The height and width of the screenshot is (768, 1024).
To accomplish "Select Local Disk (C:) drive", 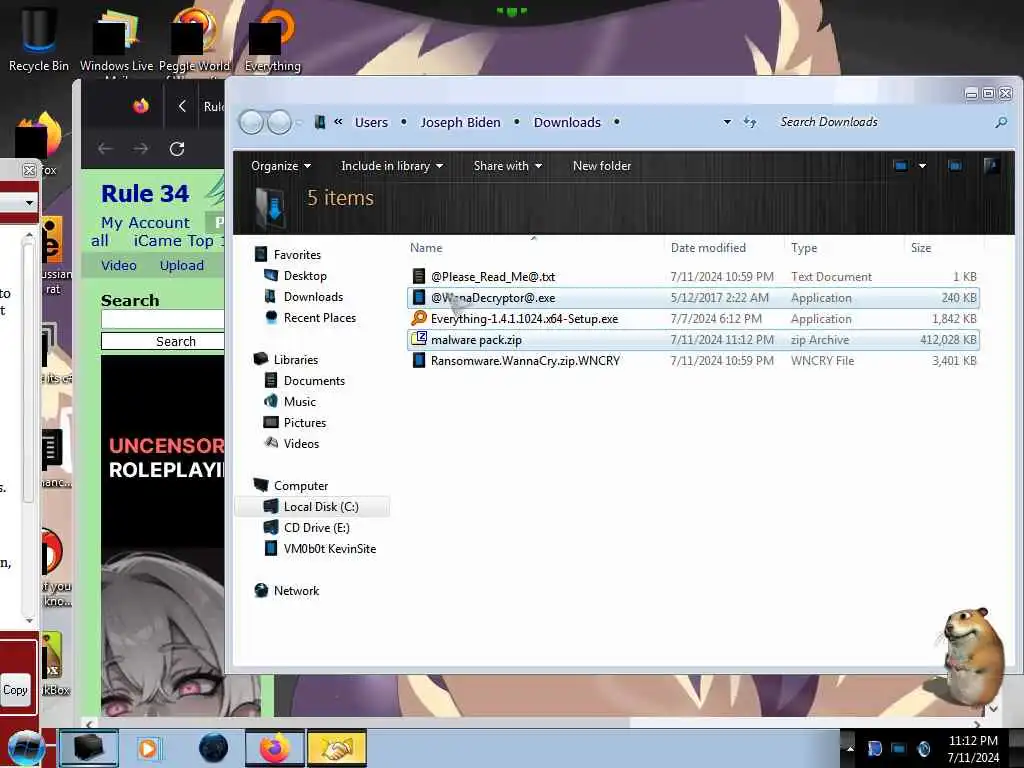I will coord(312,506).
